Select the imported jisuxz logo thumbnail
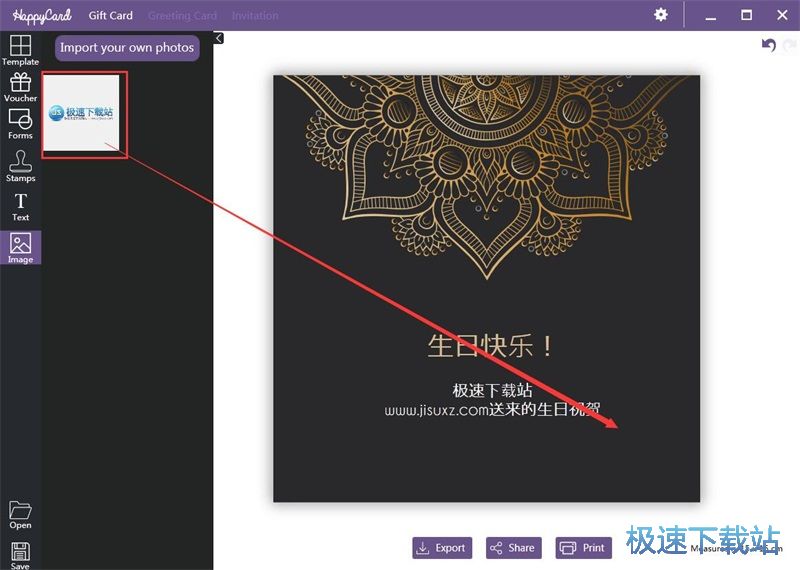 coord(82,113)
